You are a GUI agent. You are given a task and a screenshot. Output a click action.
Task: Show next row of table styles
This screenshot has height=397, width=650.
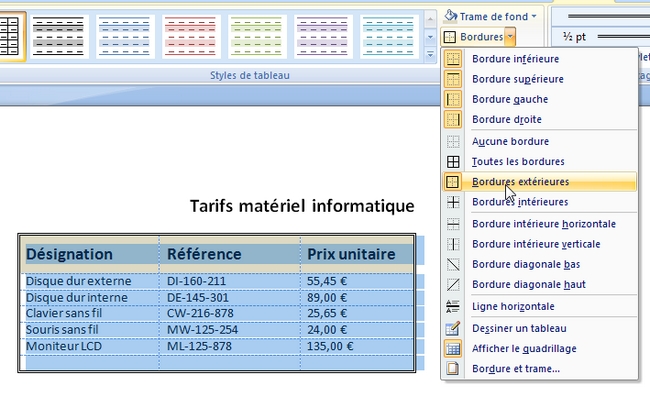430,37
